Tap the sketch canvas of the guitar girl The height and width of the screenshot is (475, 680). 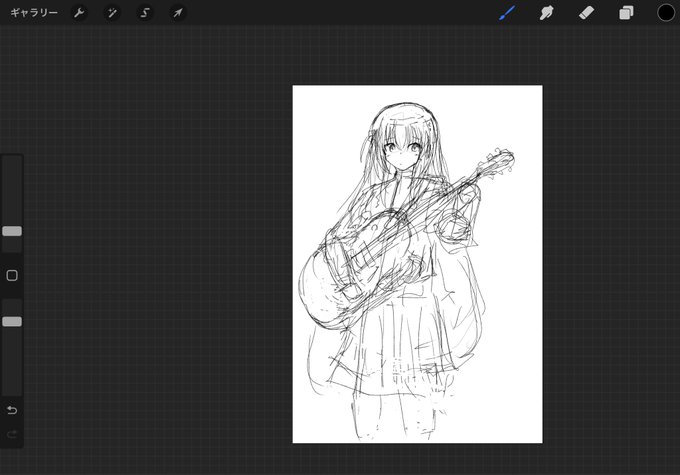[x=417, y=264]
